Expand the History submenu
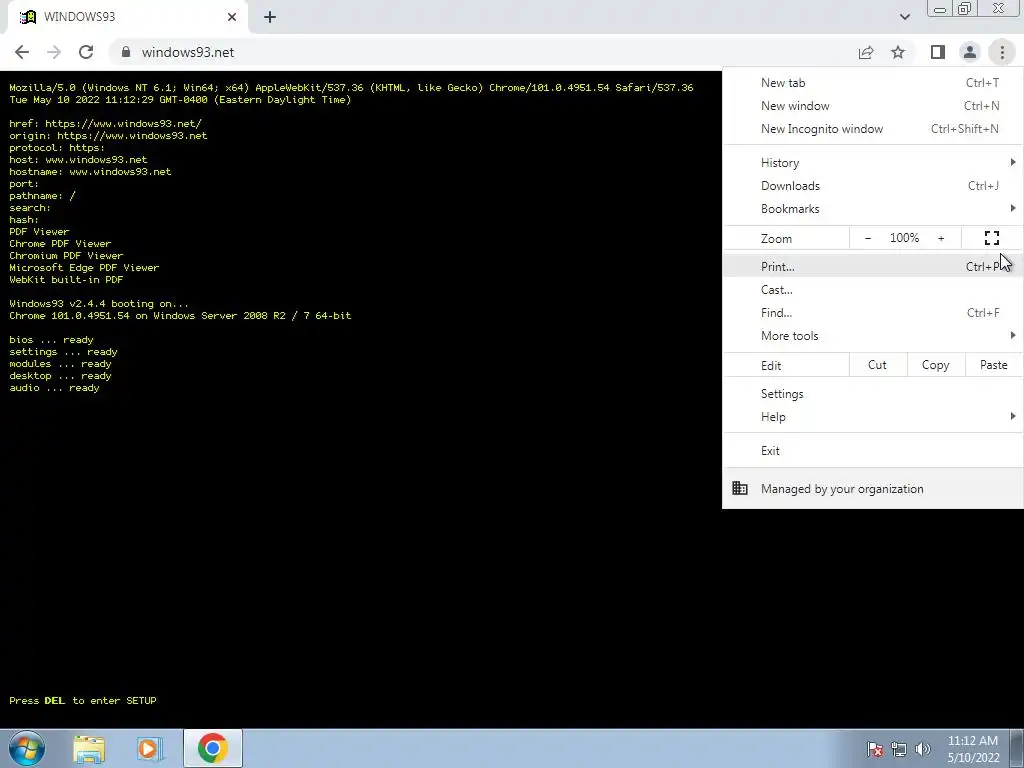Viewport: 1024px width, 768px height. point(872,163)
